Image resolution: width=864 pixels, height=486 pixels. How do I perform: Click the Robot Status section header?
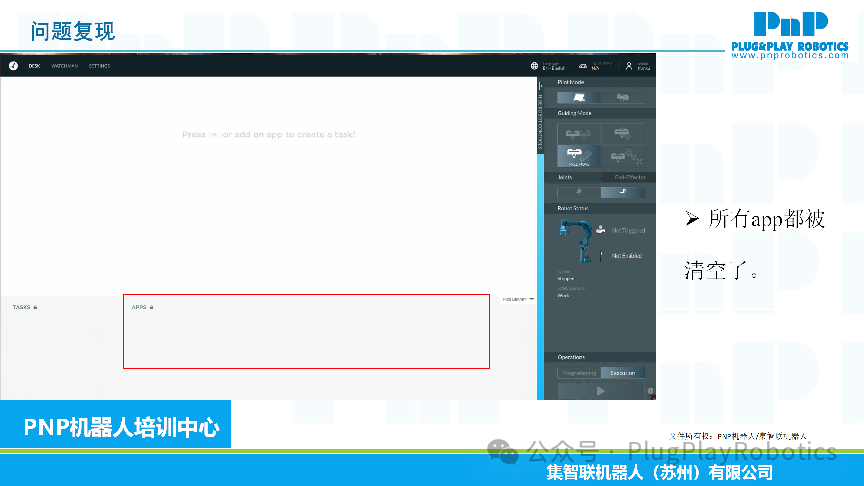[x=573, y=208]
